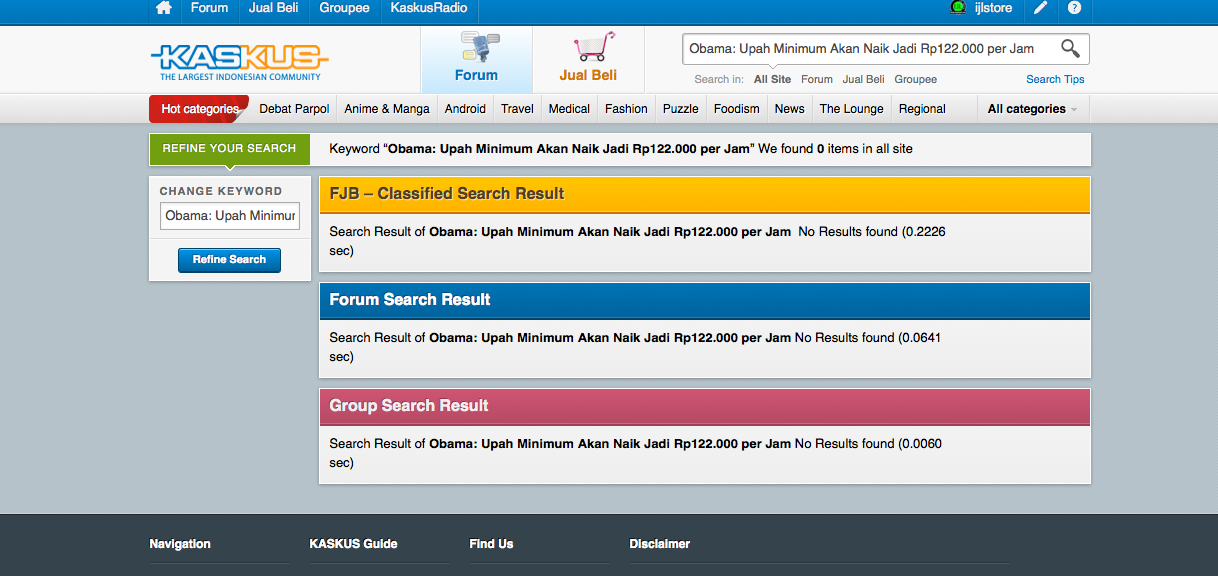Open the Foodism category
The image size is (1218, 576).
737,109
